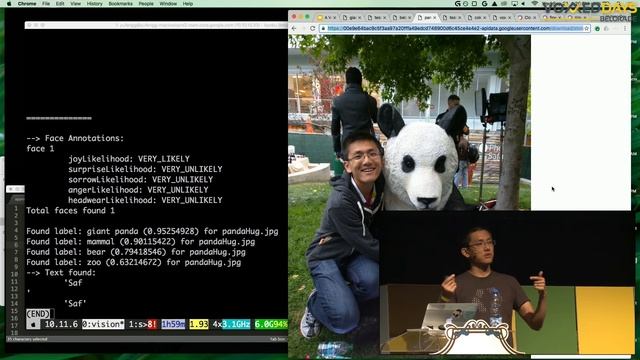Click the '6.0G94%' memory status segment
The width and height of the screenshot is (640, 360).
(x=271, y=324)
